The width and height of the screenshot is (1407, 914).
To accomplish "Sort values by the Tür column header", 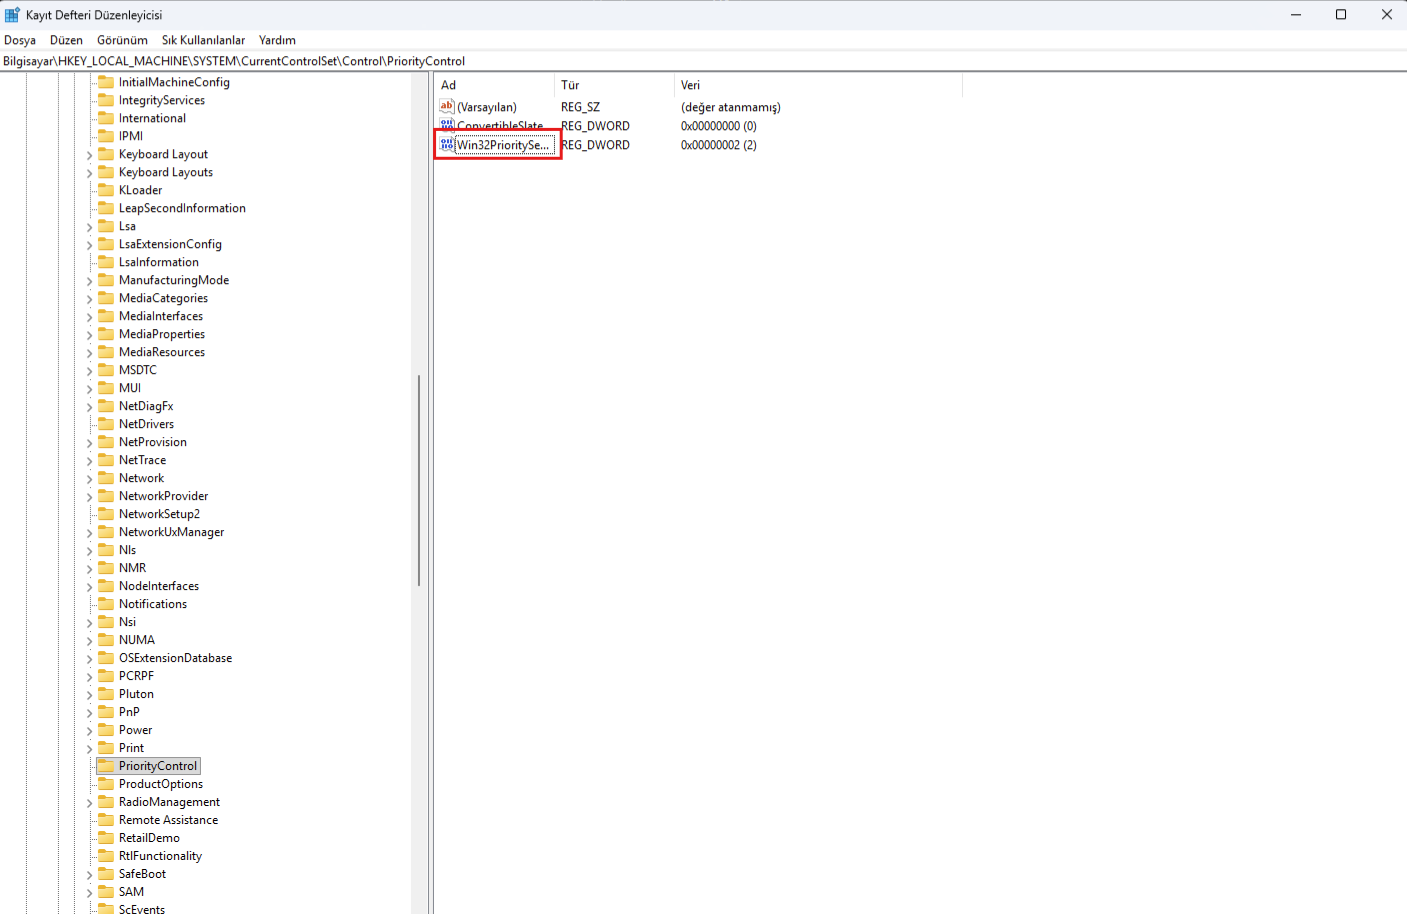I will pos(614,85).
